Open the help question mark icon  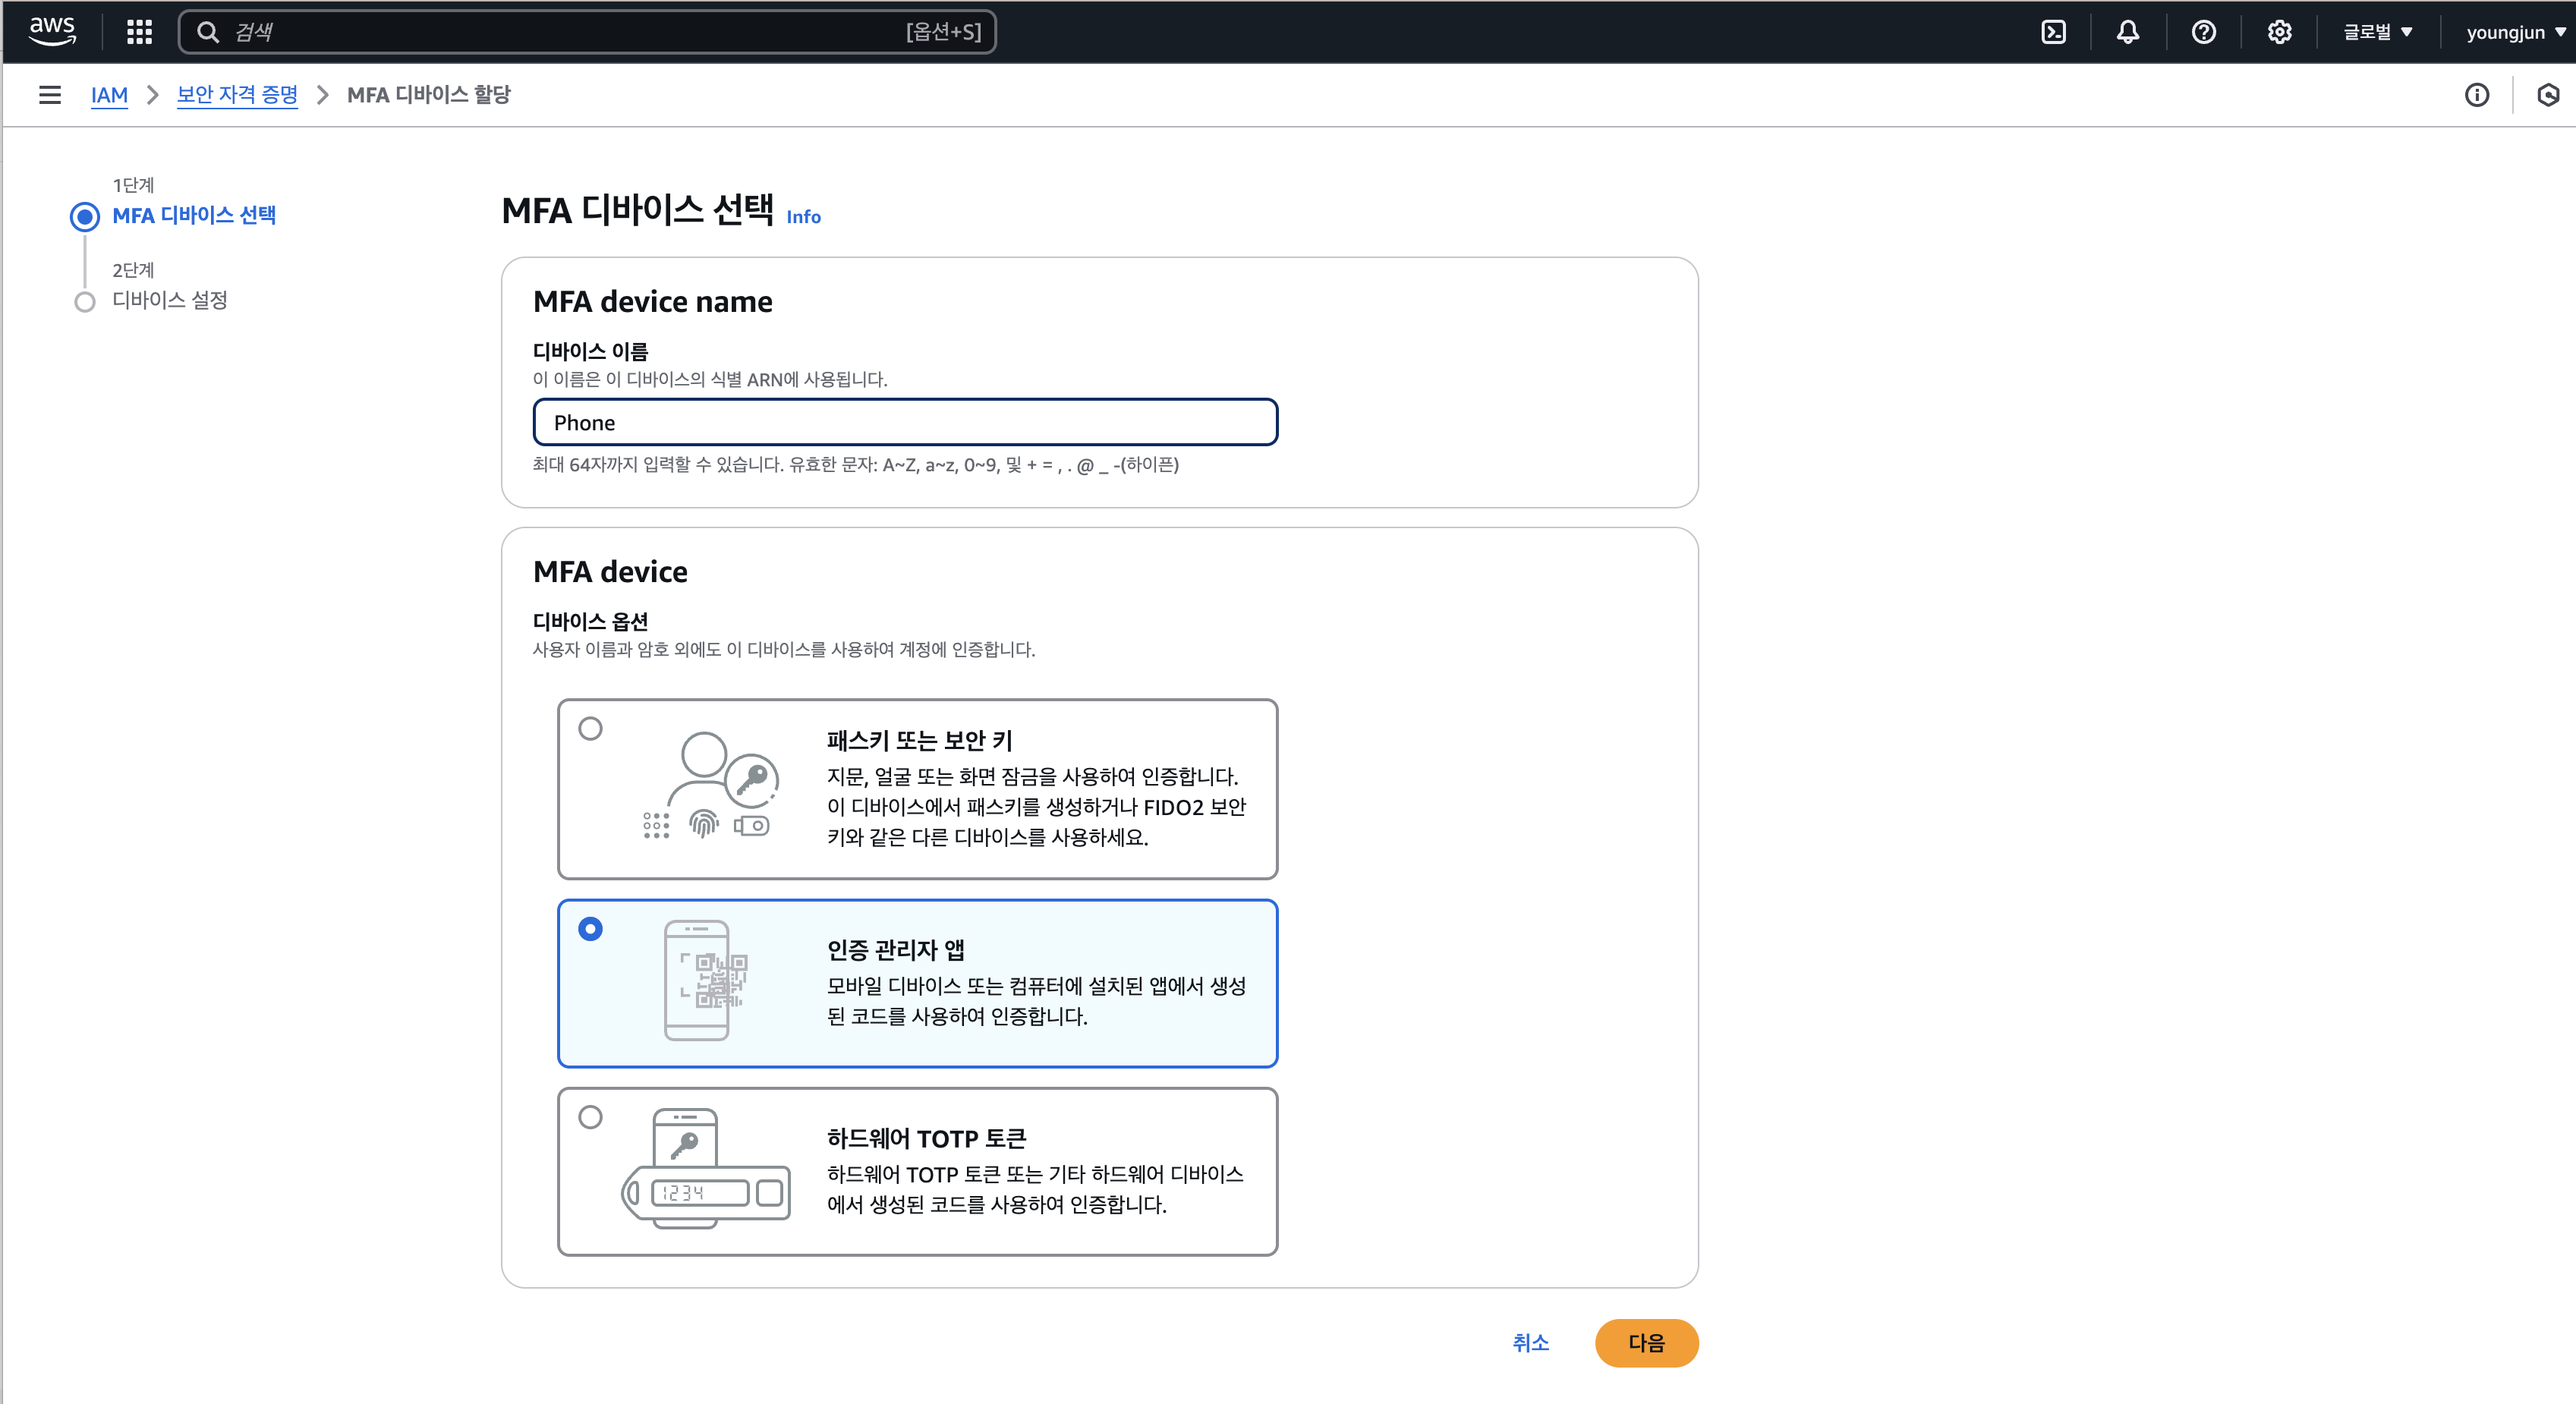tap(2203, 32)
